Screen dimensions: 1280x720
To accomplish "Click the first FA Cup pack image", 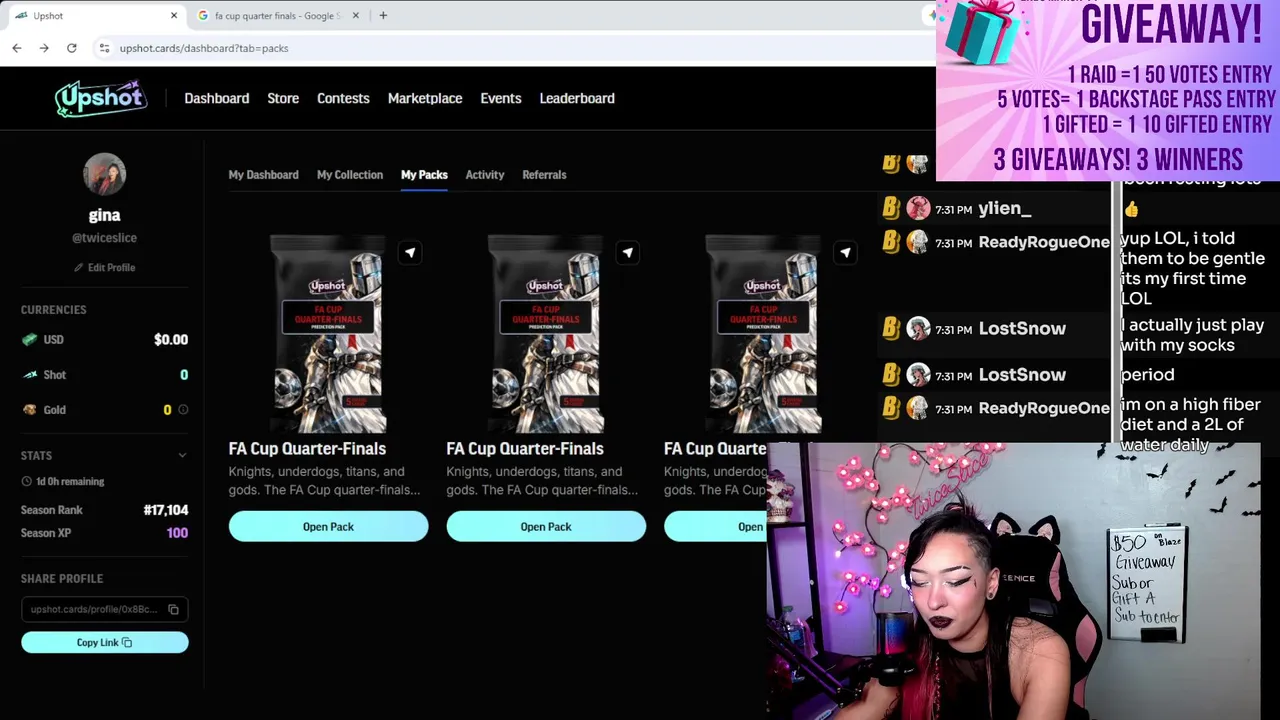I will (328, 334).
